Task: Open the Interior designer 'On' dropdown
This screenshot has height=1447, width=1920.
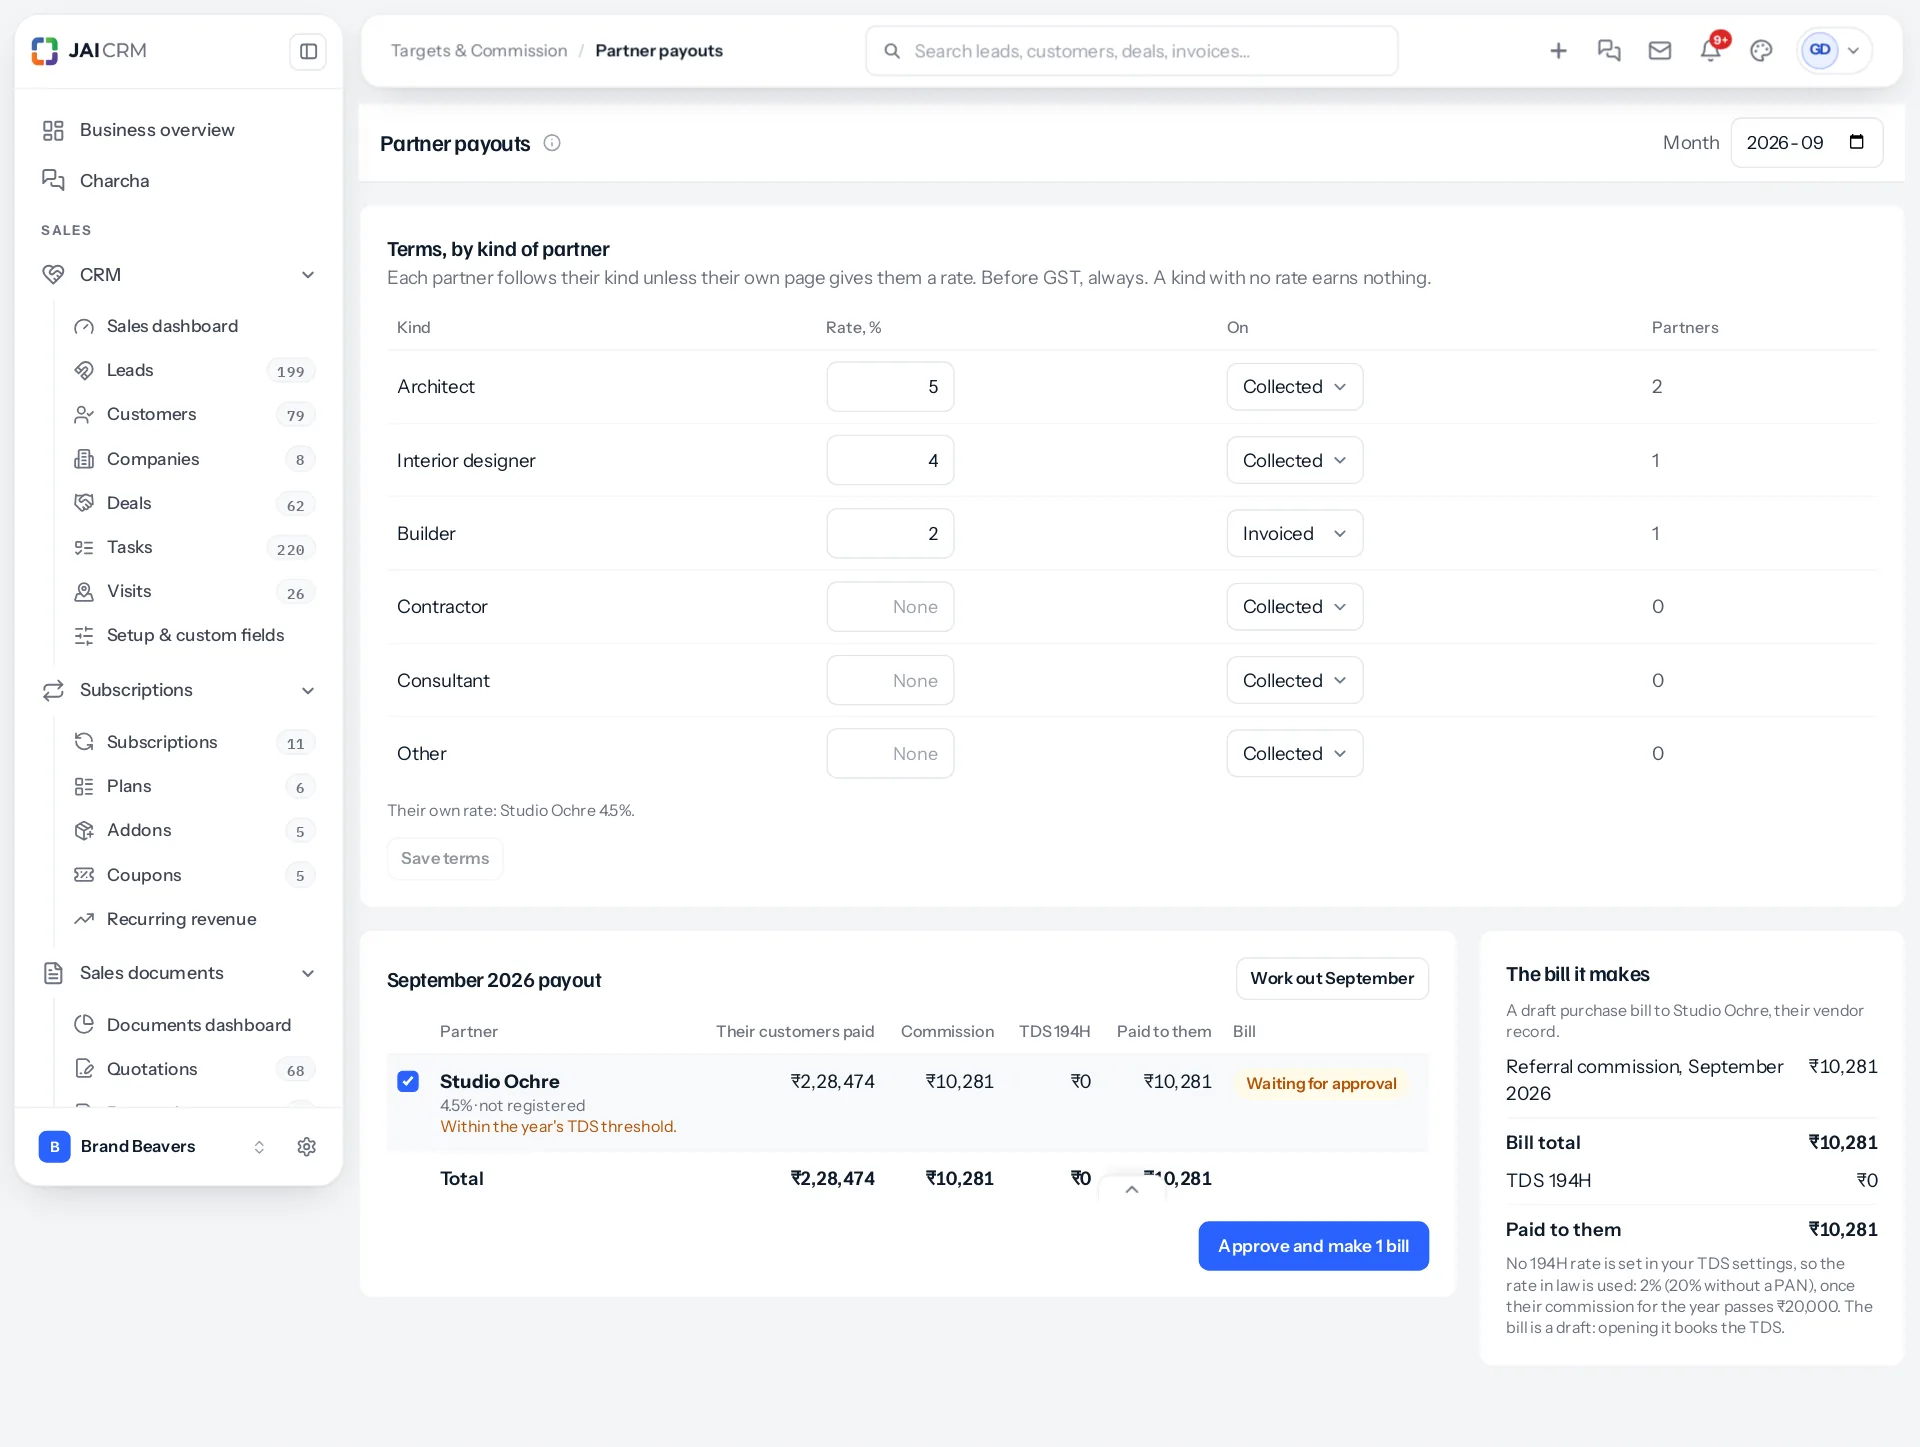Action: point(1295,461)
